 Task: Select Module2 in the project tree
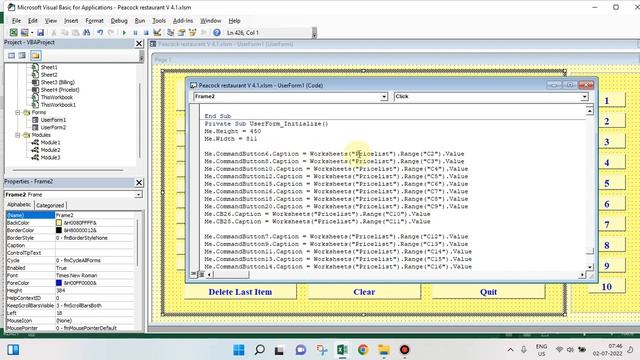tap(50, 150)
